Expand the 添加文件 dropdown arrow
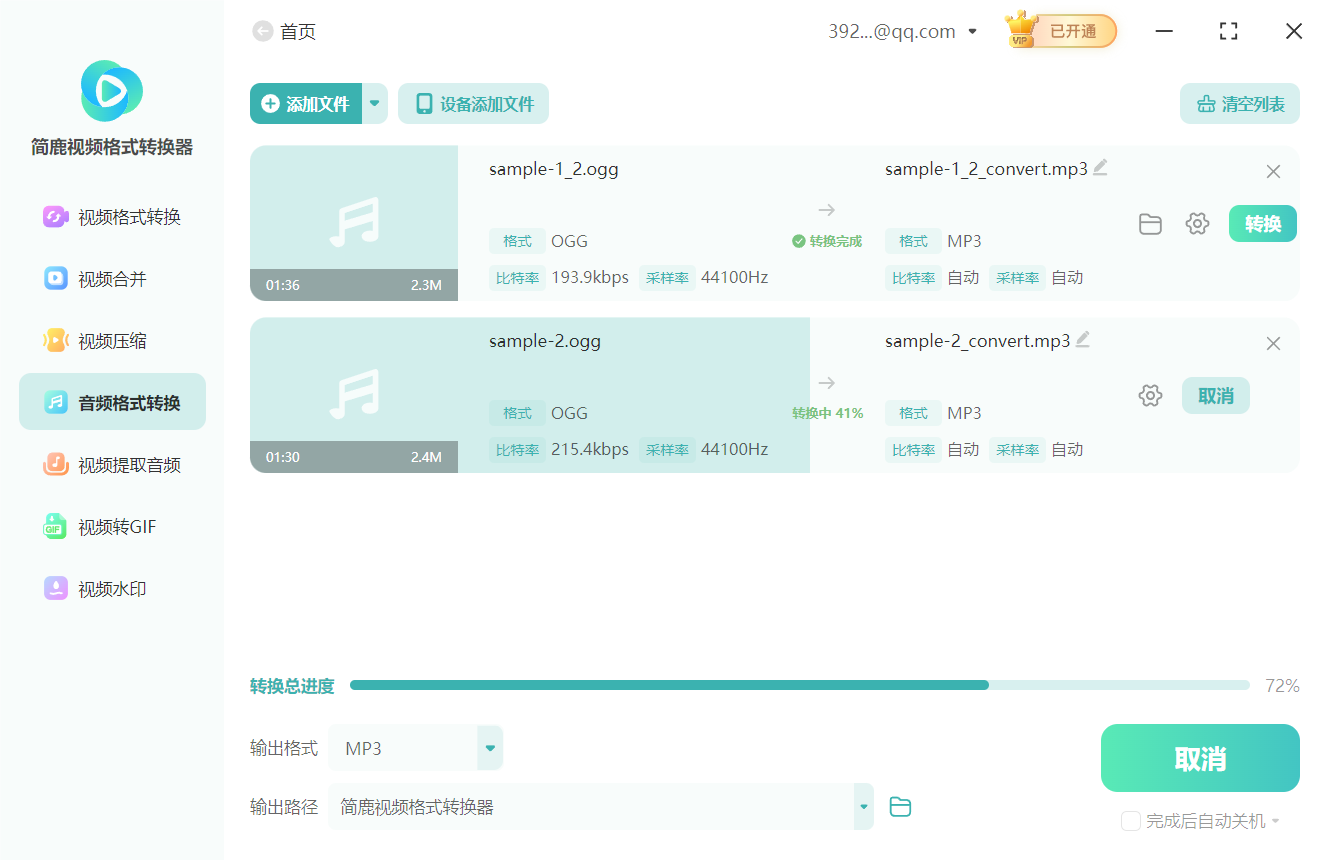 point(375,103)
